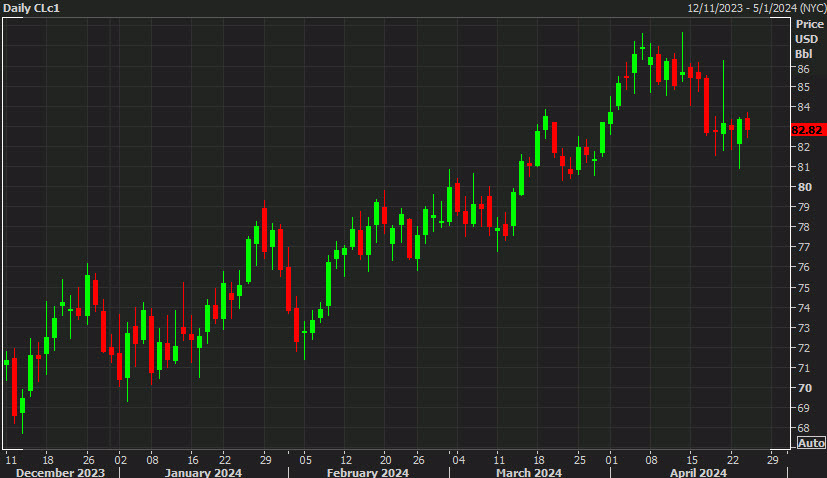The width and height of the screenshot is (827, 478).
Task: Click the 80 price level on axis
Action: click(x=802, y=187)
